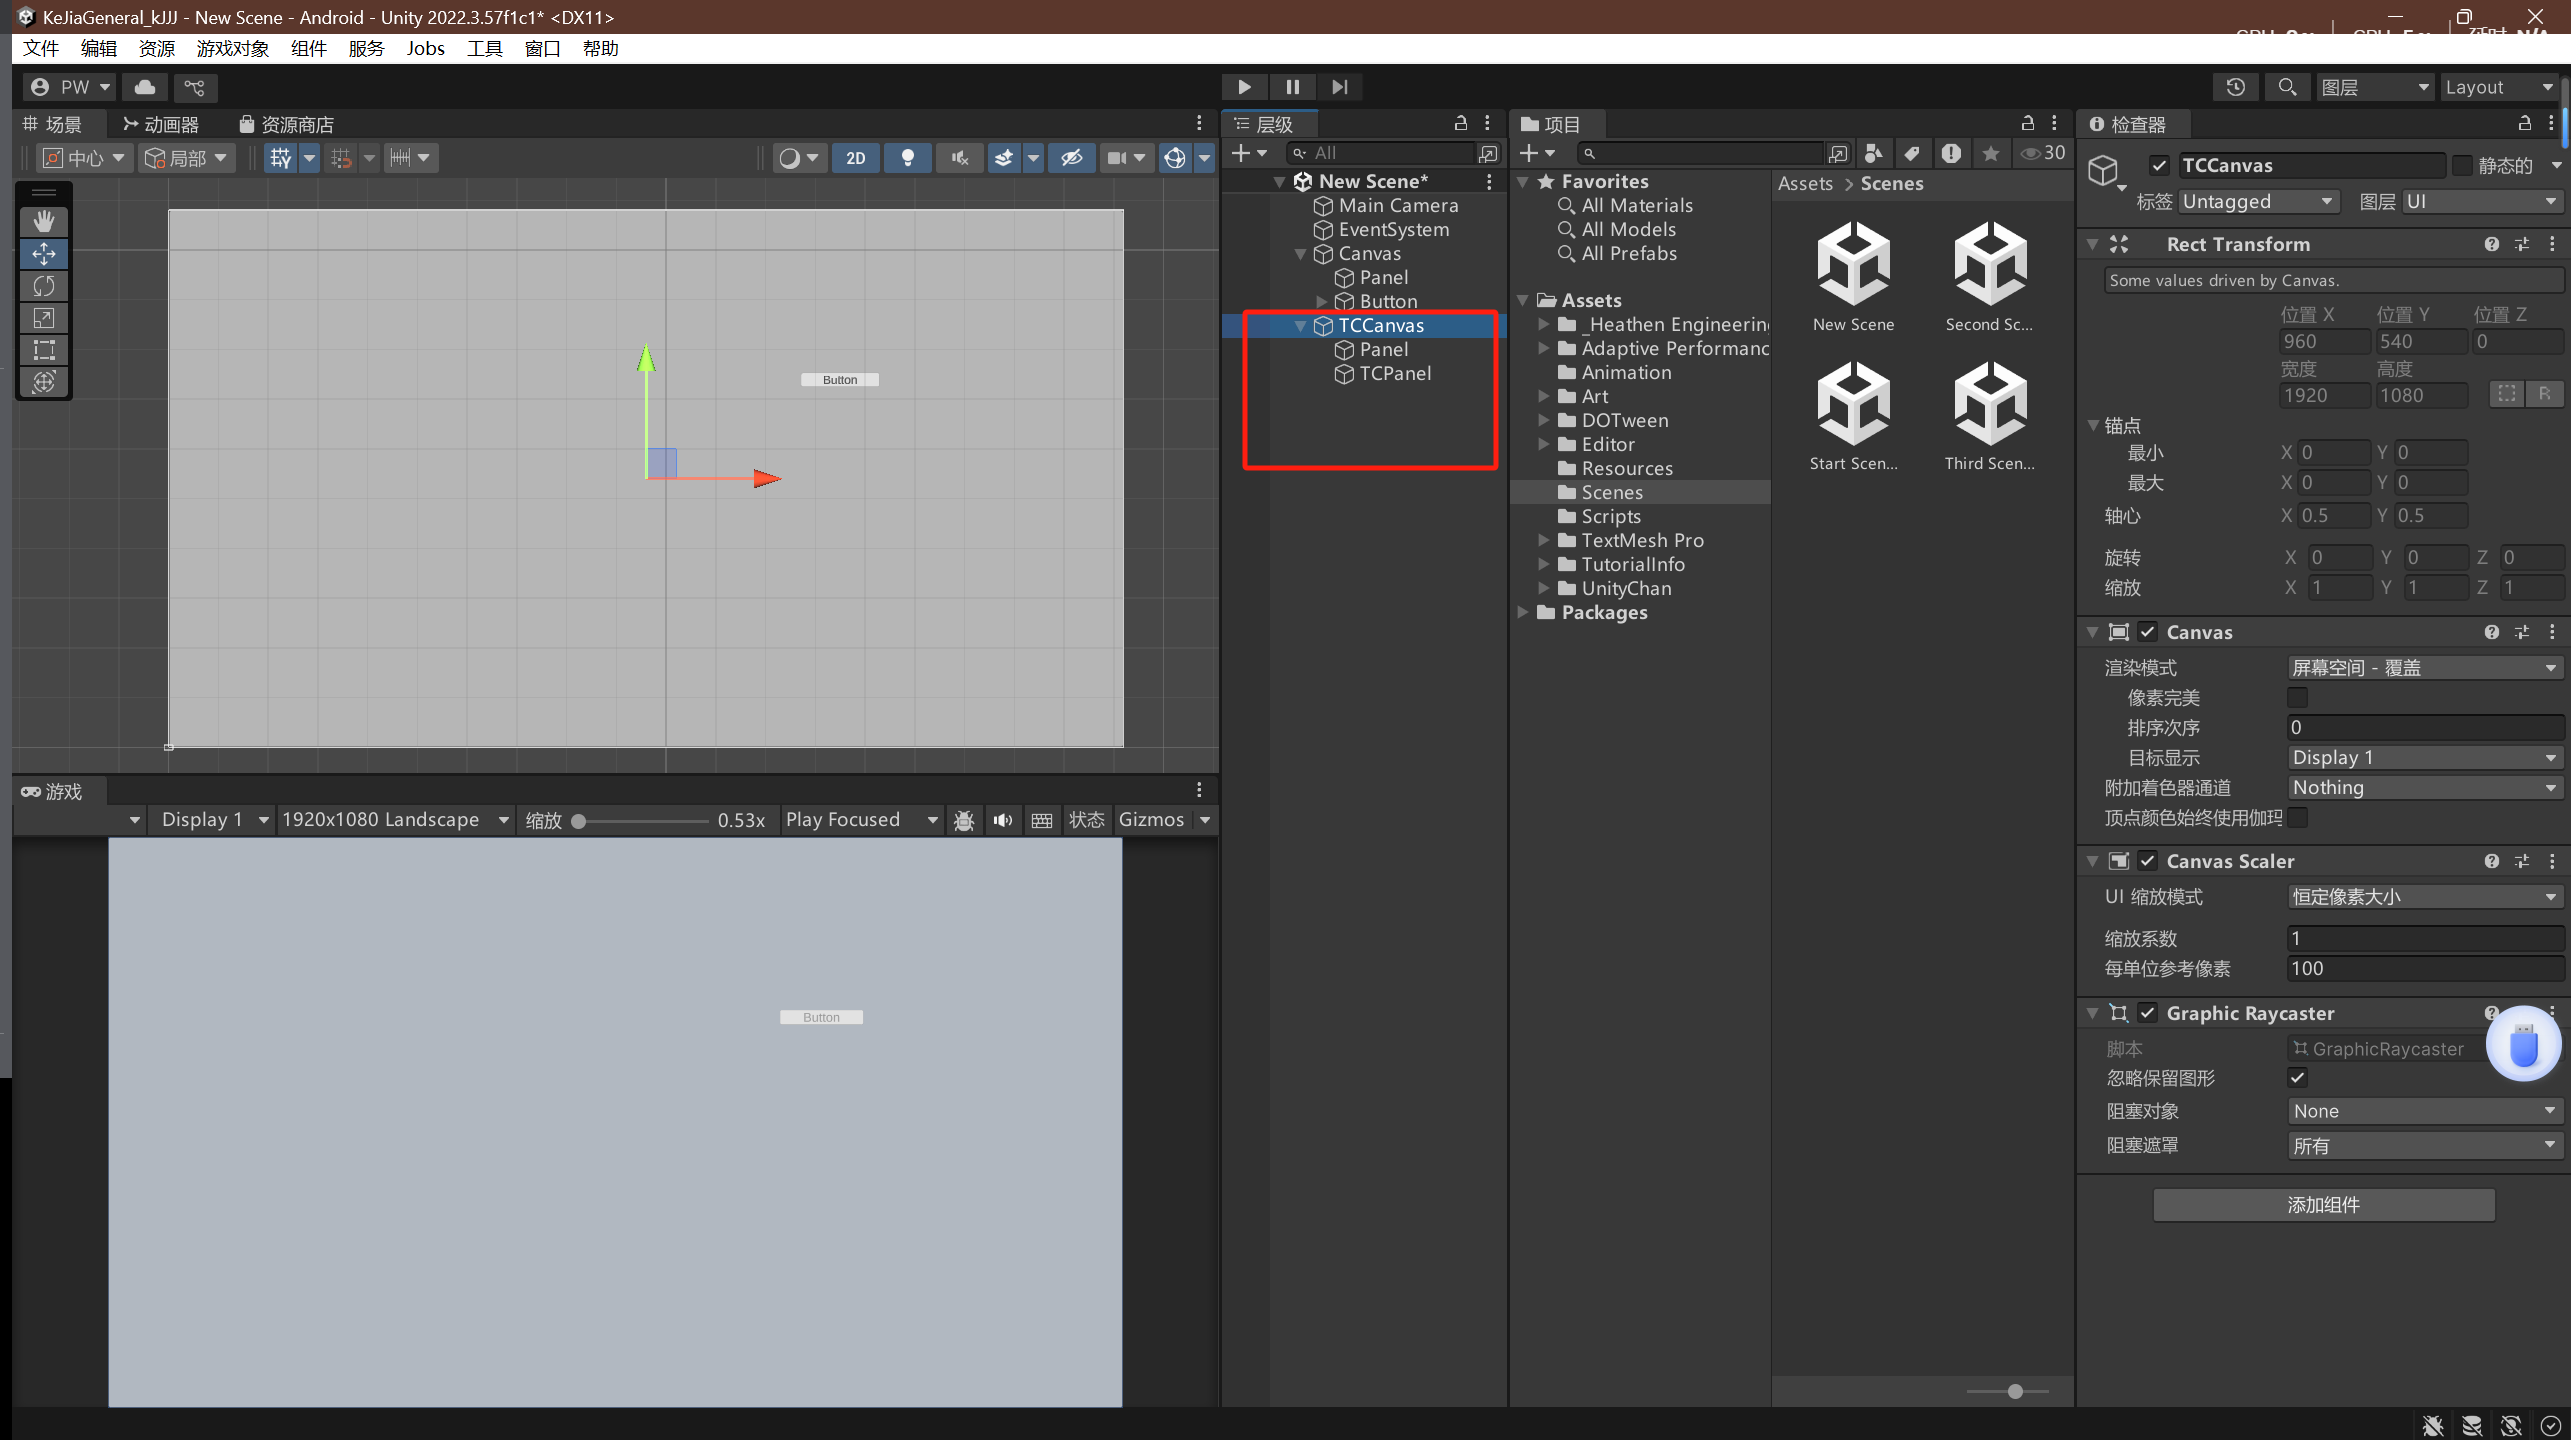Switch to the 资源商店 tab
This screenshot has width=2571, height=1440.
tap(286, 125)
